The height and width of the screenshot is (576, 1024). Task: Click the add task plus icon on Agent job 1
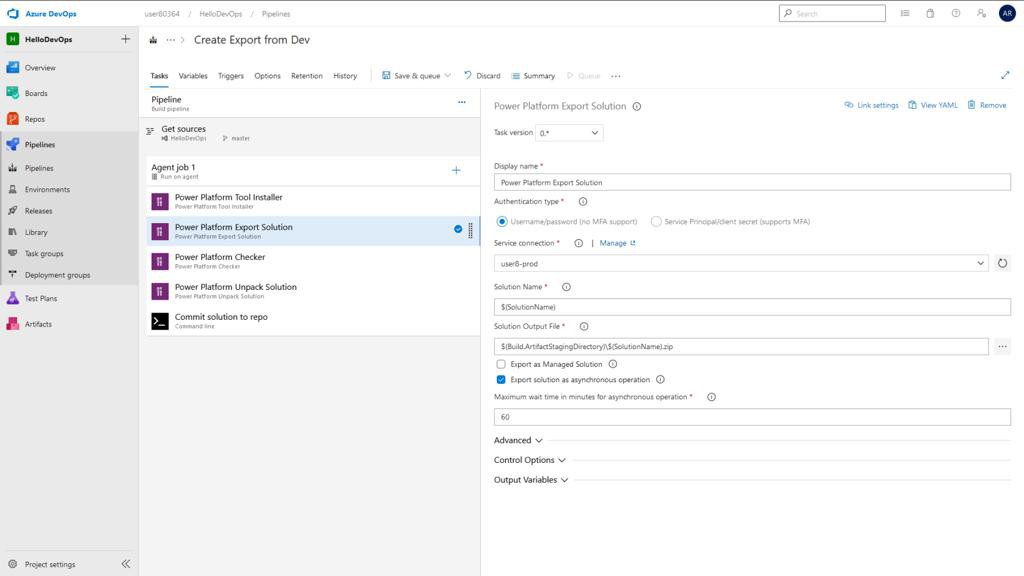[456, 170]
